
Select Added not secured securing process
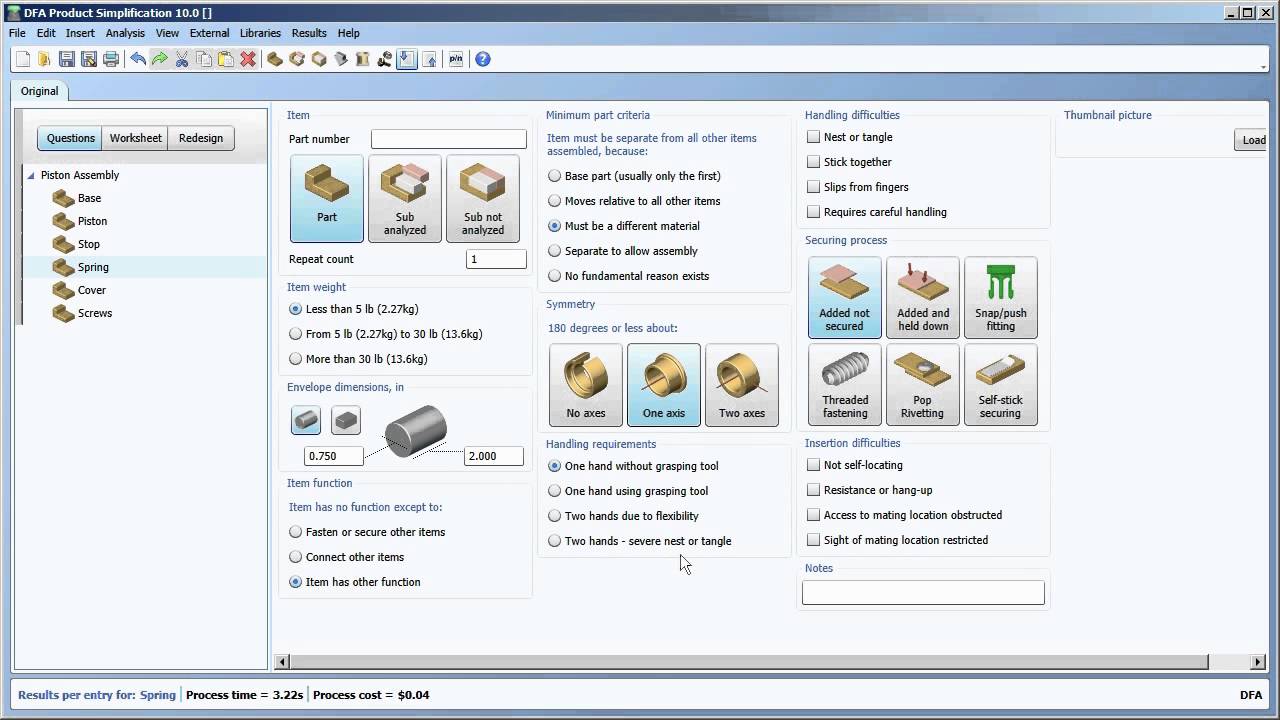(x=845, y=298)
